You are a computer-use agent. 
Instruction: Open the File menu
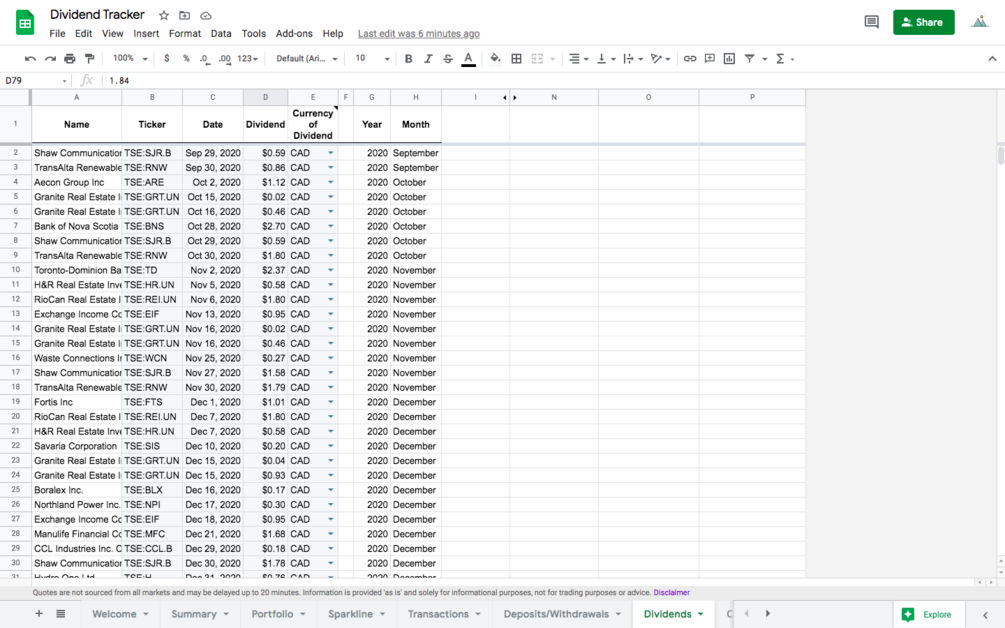[x=57, y=33]
